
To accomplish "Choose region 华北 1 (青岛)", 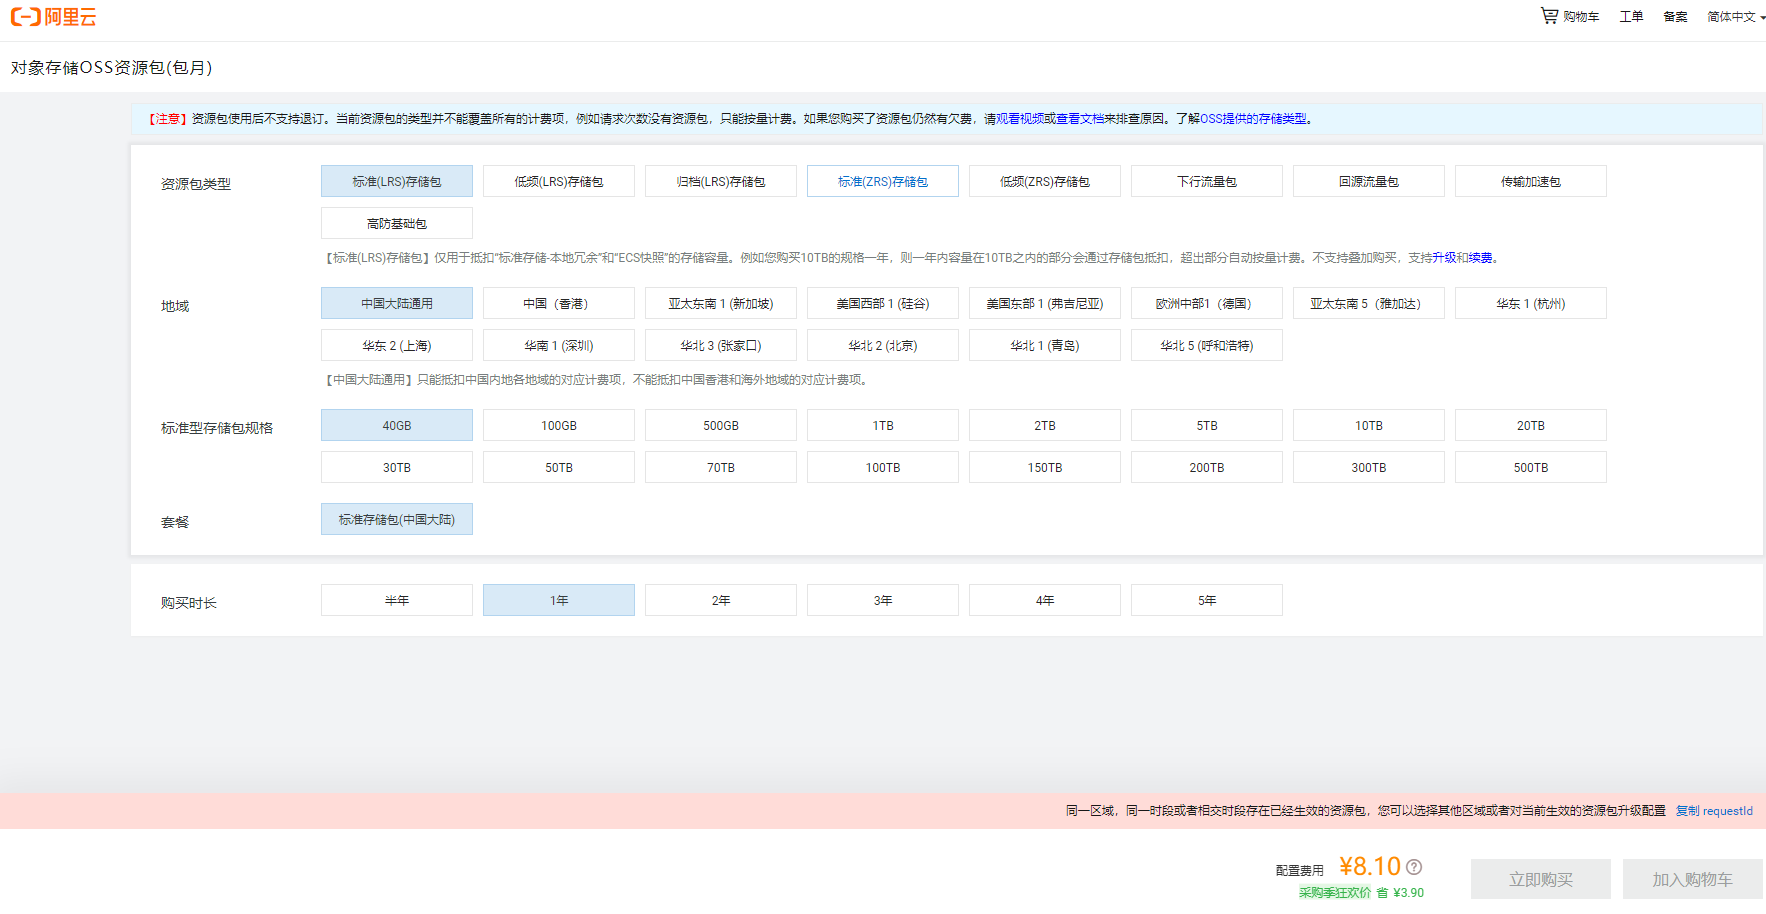I will (x=1045, y=345).
